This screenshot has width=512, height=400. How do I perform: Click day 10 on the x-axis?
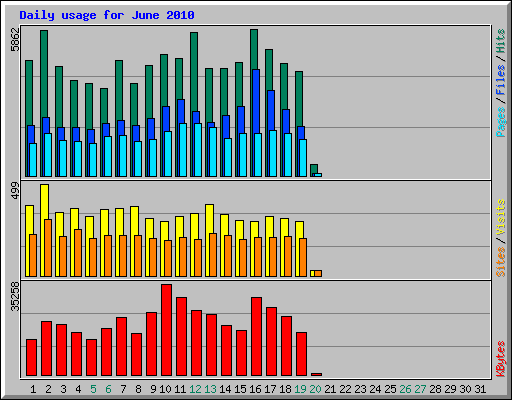tap(165, 389)
